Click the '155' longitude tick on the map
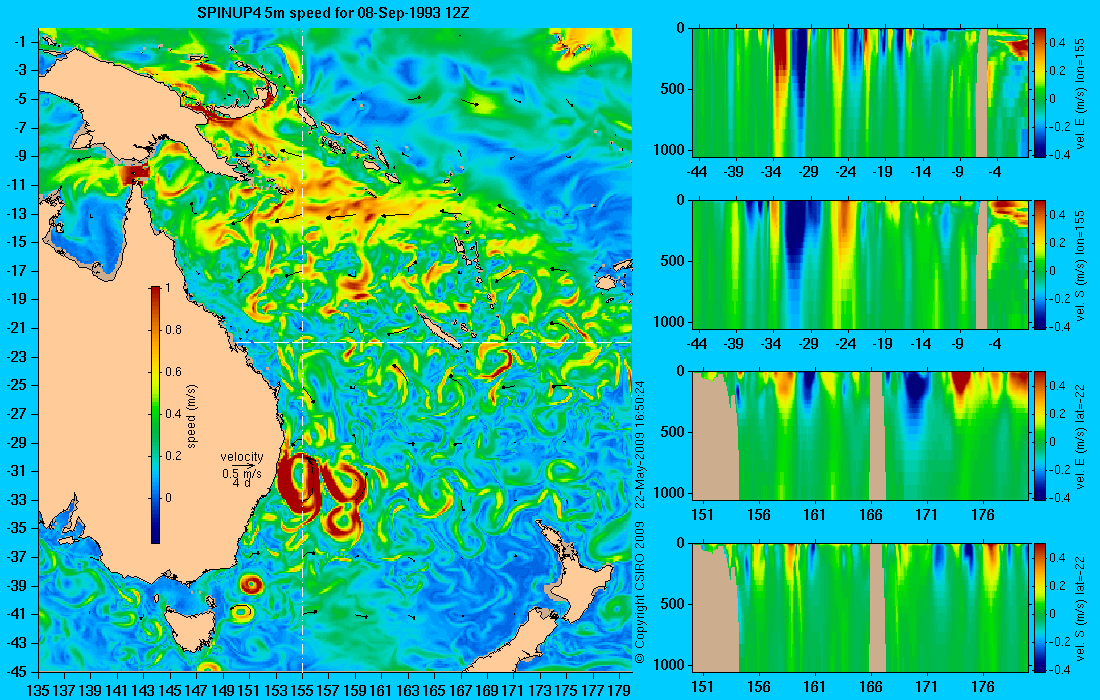This screenshot has height=700, width=1100. 302,690
